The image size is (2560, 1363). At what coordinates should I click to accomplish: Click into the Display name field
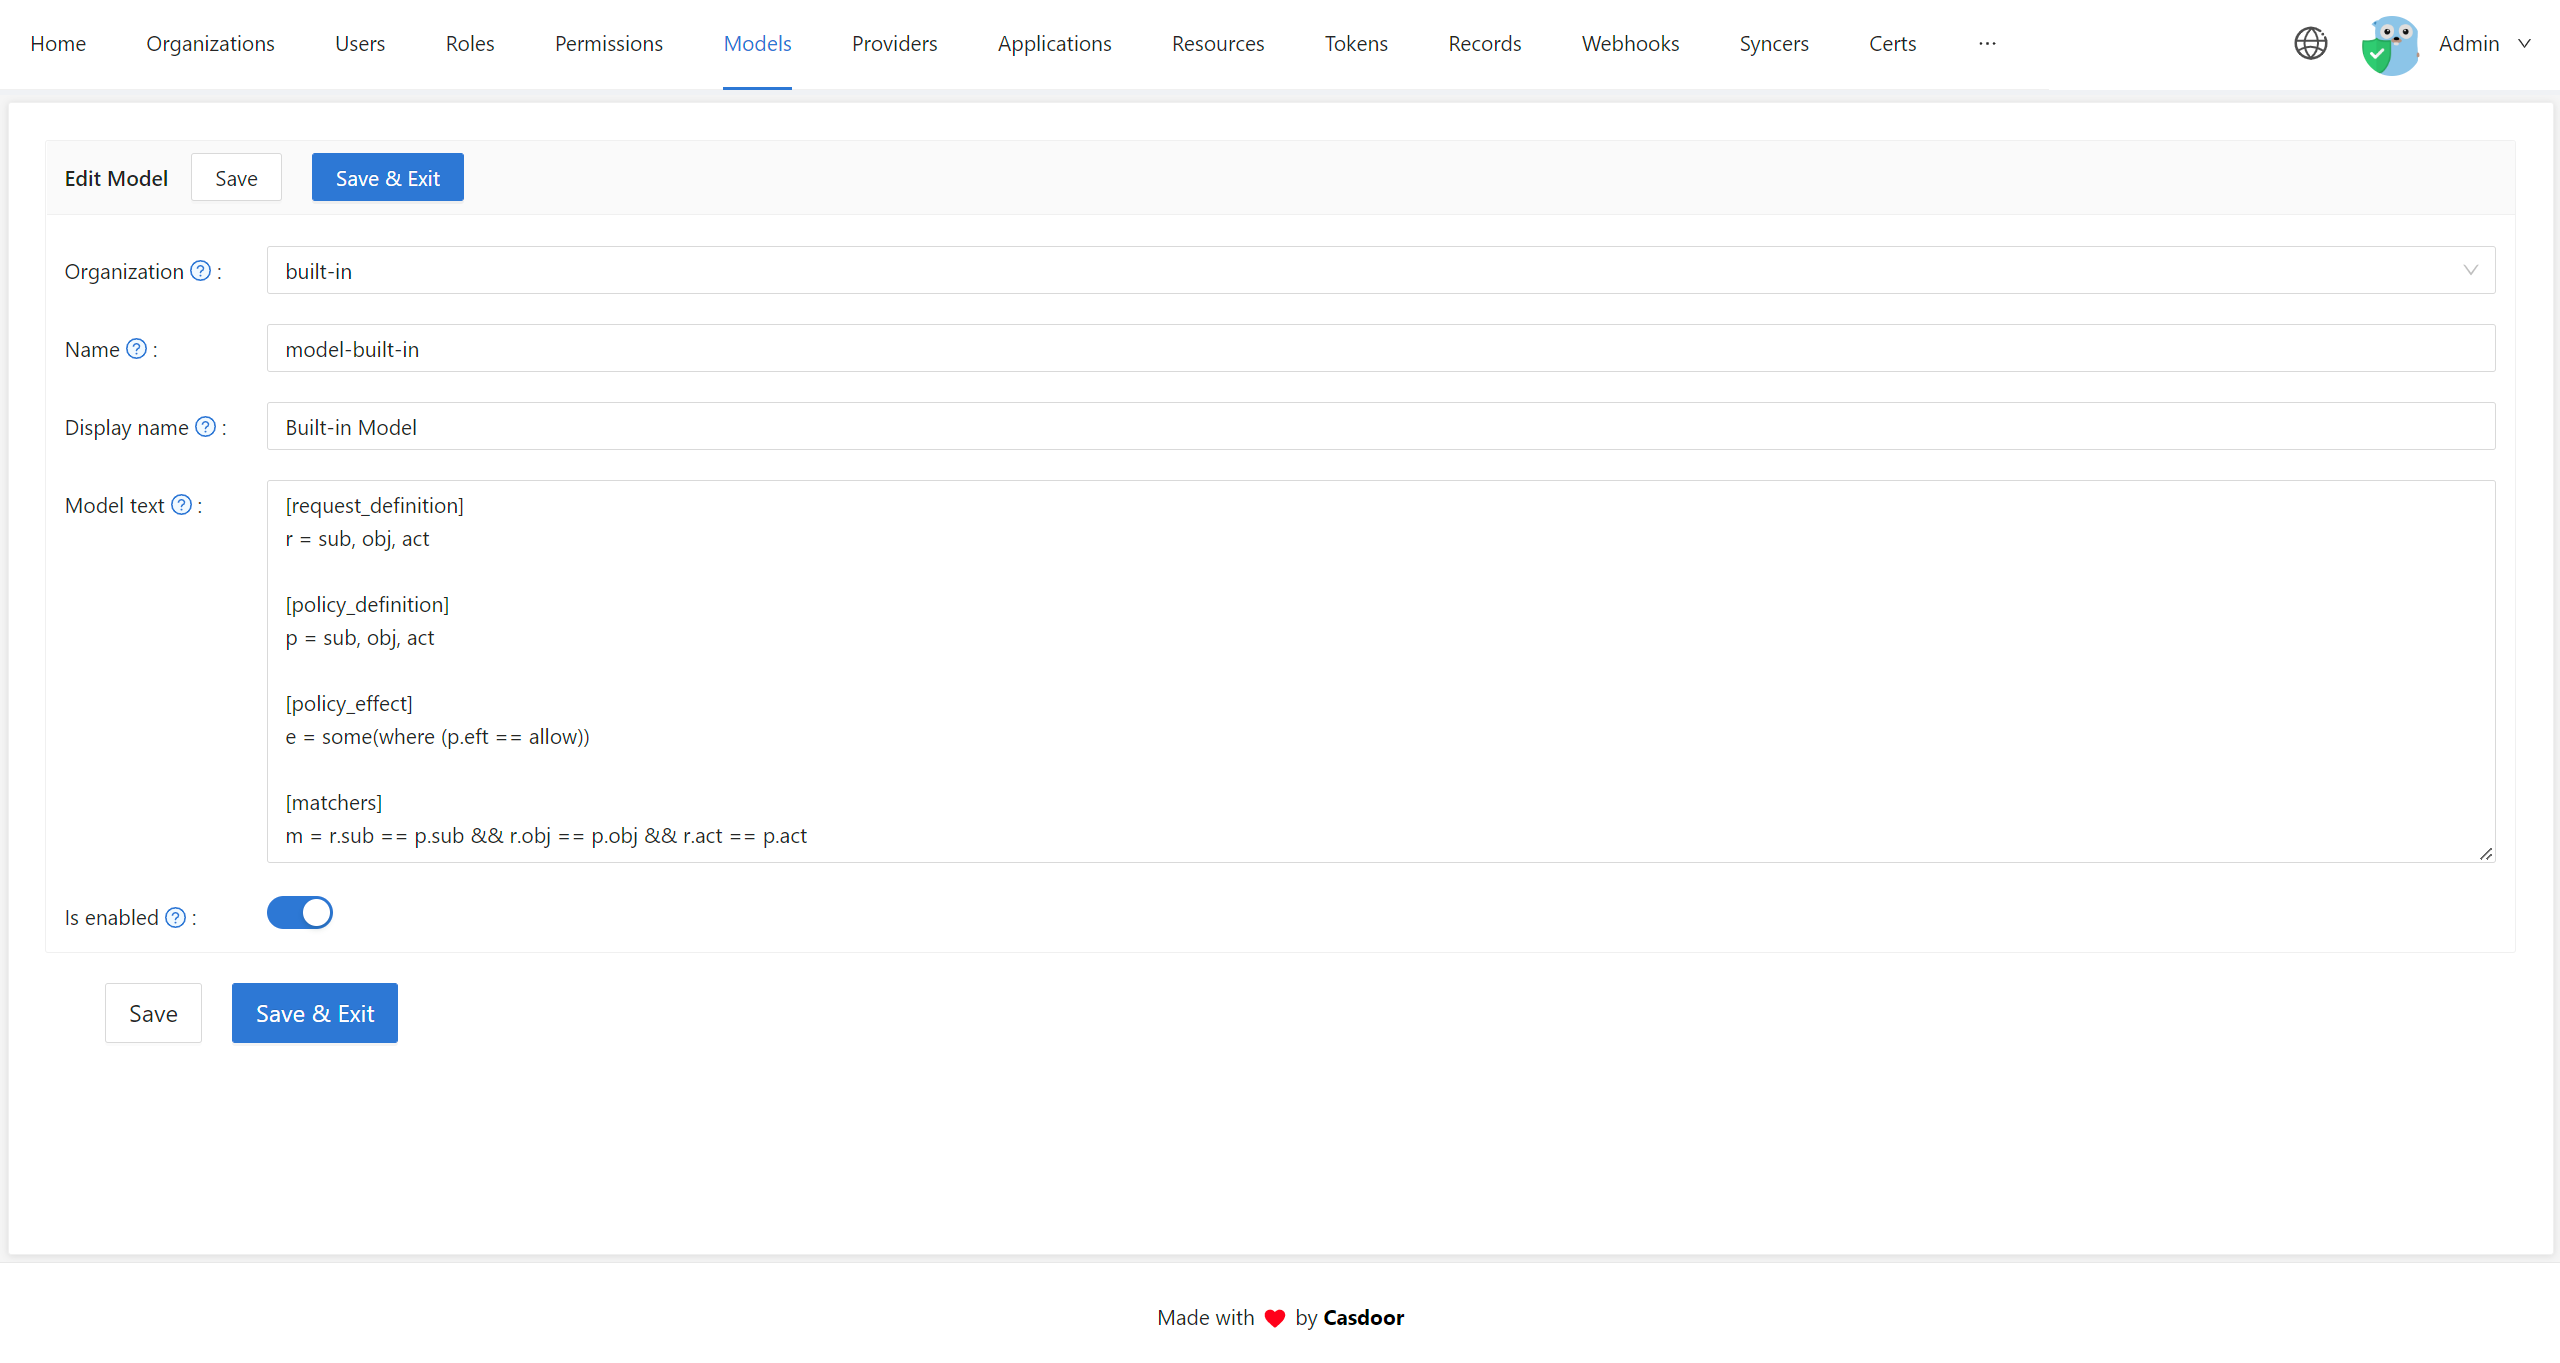(x=1380, y=427)
